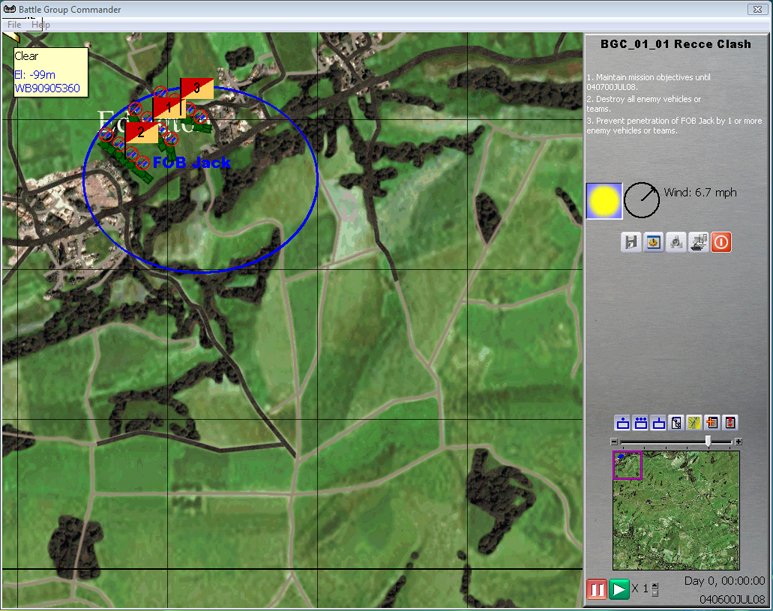Image resolution: width=773 pixels, height=611 pixels.
Task: Click the rightmost red arrows icon above minimap
Action: click(x=730, y=423)
